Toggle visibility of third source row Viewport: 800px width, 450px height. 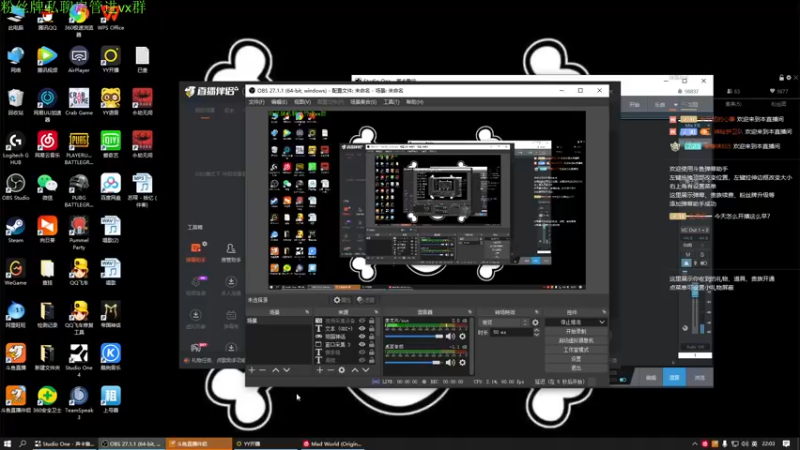(x=362, y=337)
